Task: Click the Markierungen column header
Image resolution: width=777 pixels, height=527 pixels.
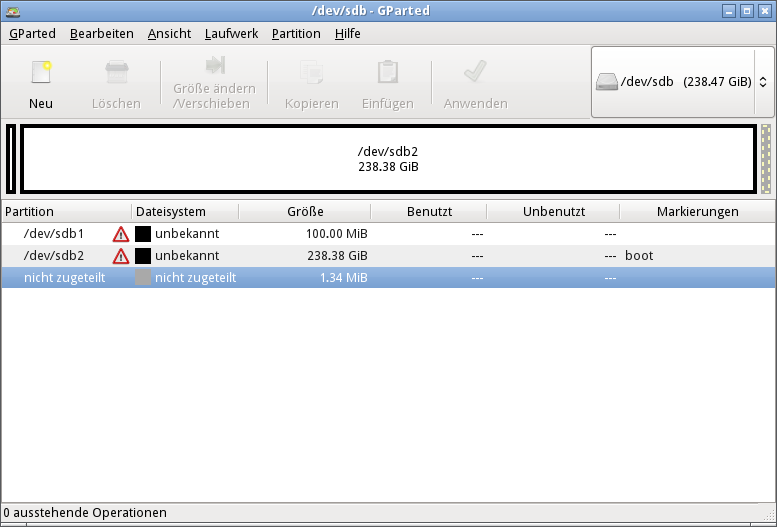Action: pyautogui.click(x=697, y=212)
